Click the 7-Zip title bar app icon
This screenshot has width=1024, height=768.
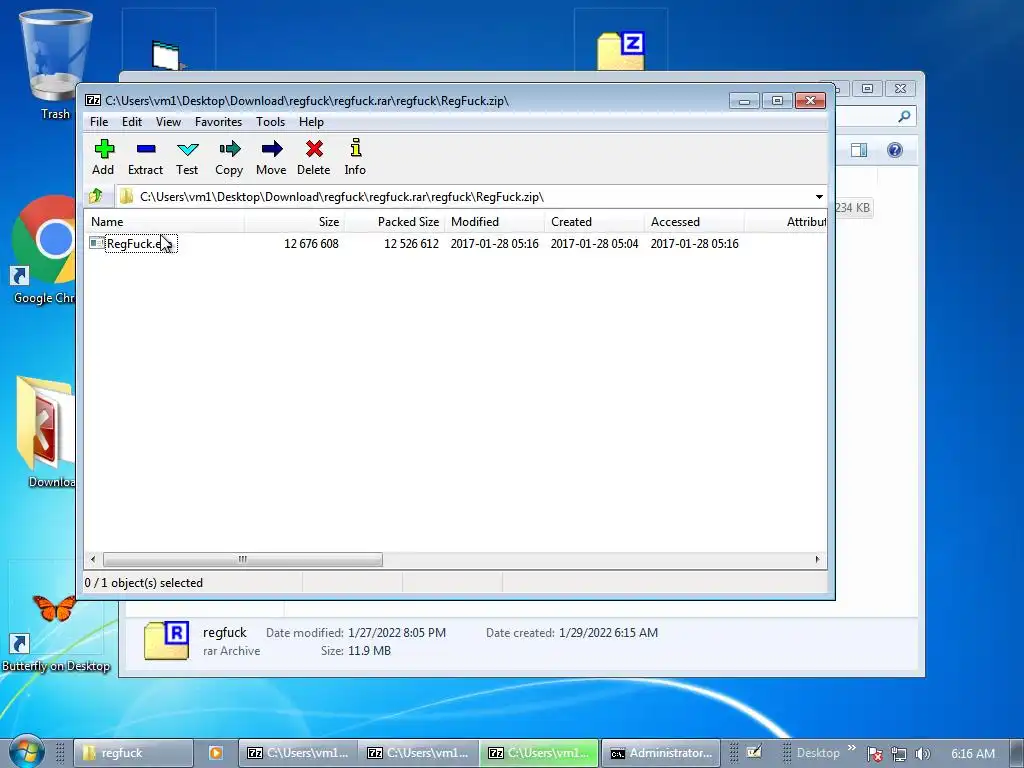(93, 101)
